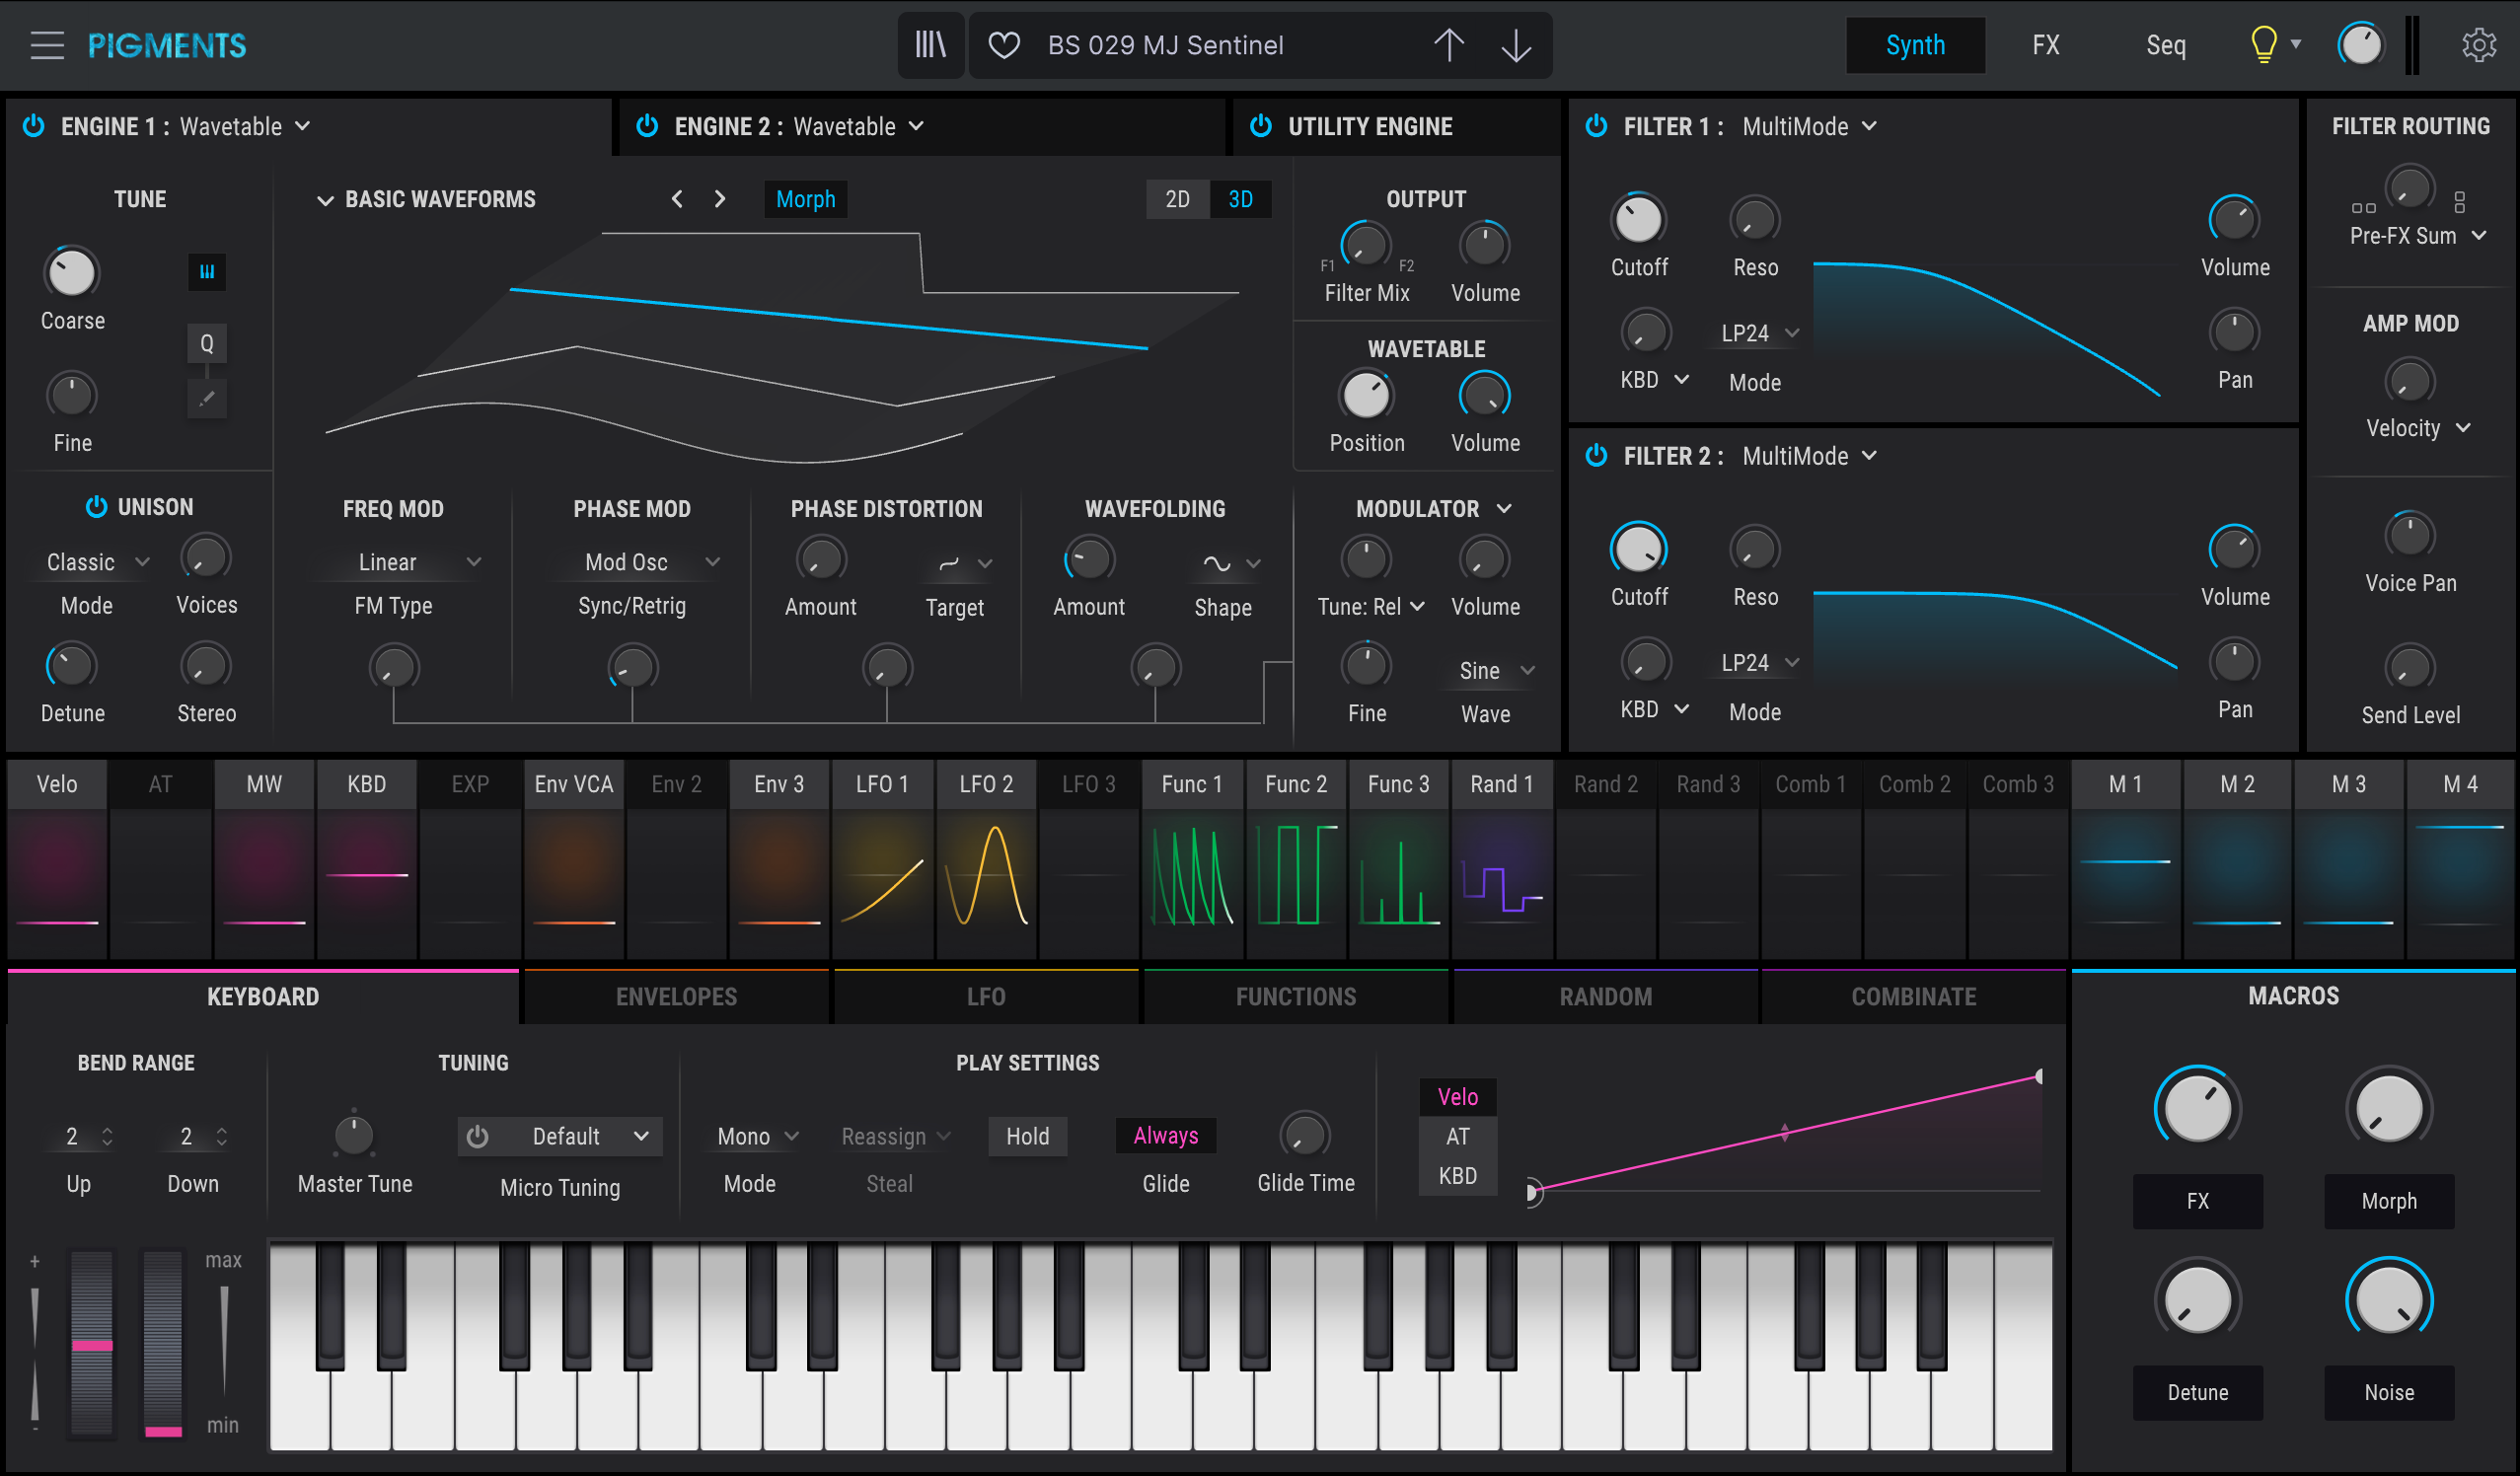The width and height of the screenshot is (2520, 1476).
Task: Toggle Filter 2 power button
Action: [1596, 456]
